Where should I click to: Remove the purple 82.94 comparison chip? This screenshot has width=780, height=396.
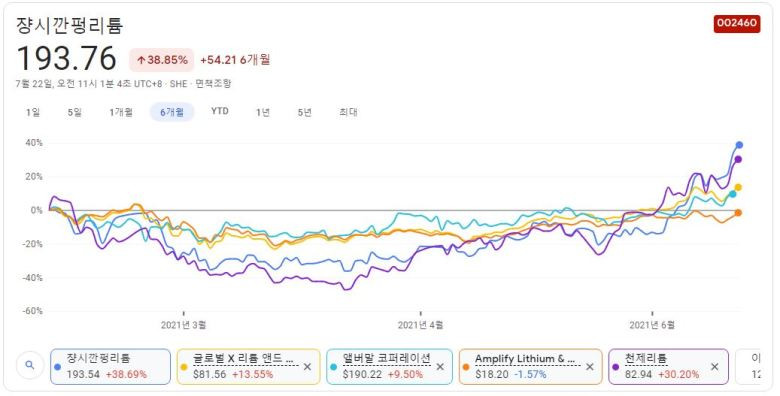coord(715,367)
